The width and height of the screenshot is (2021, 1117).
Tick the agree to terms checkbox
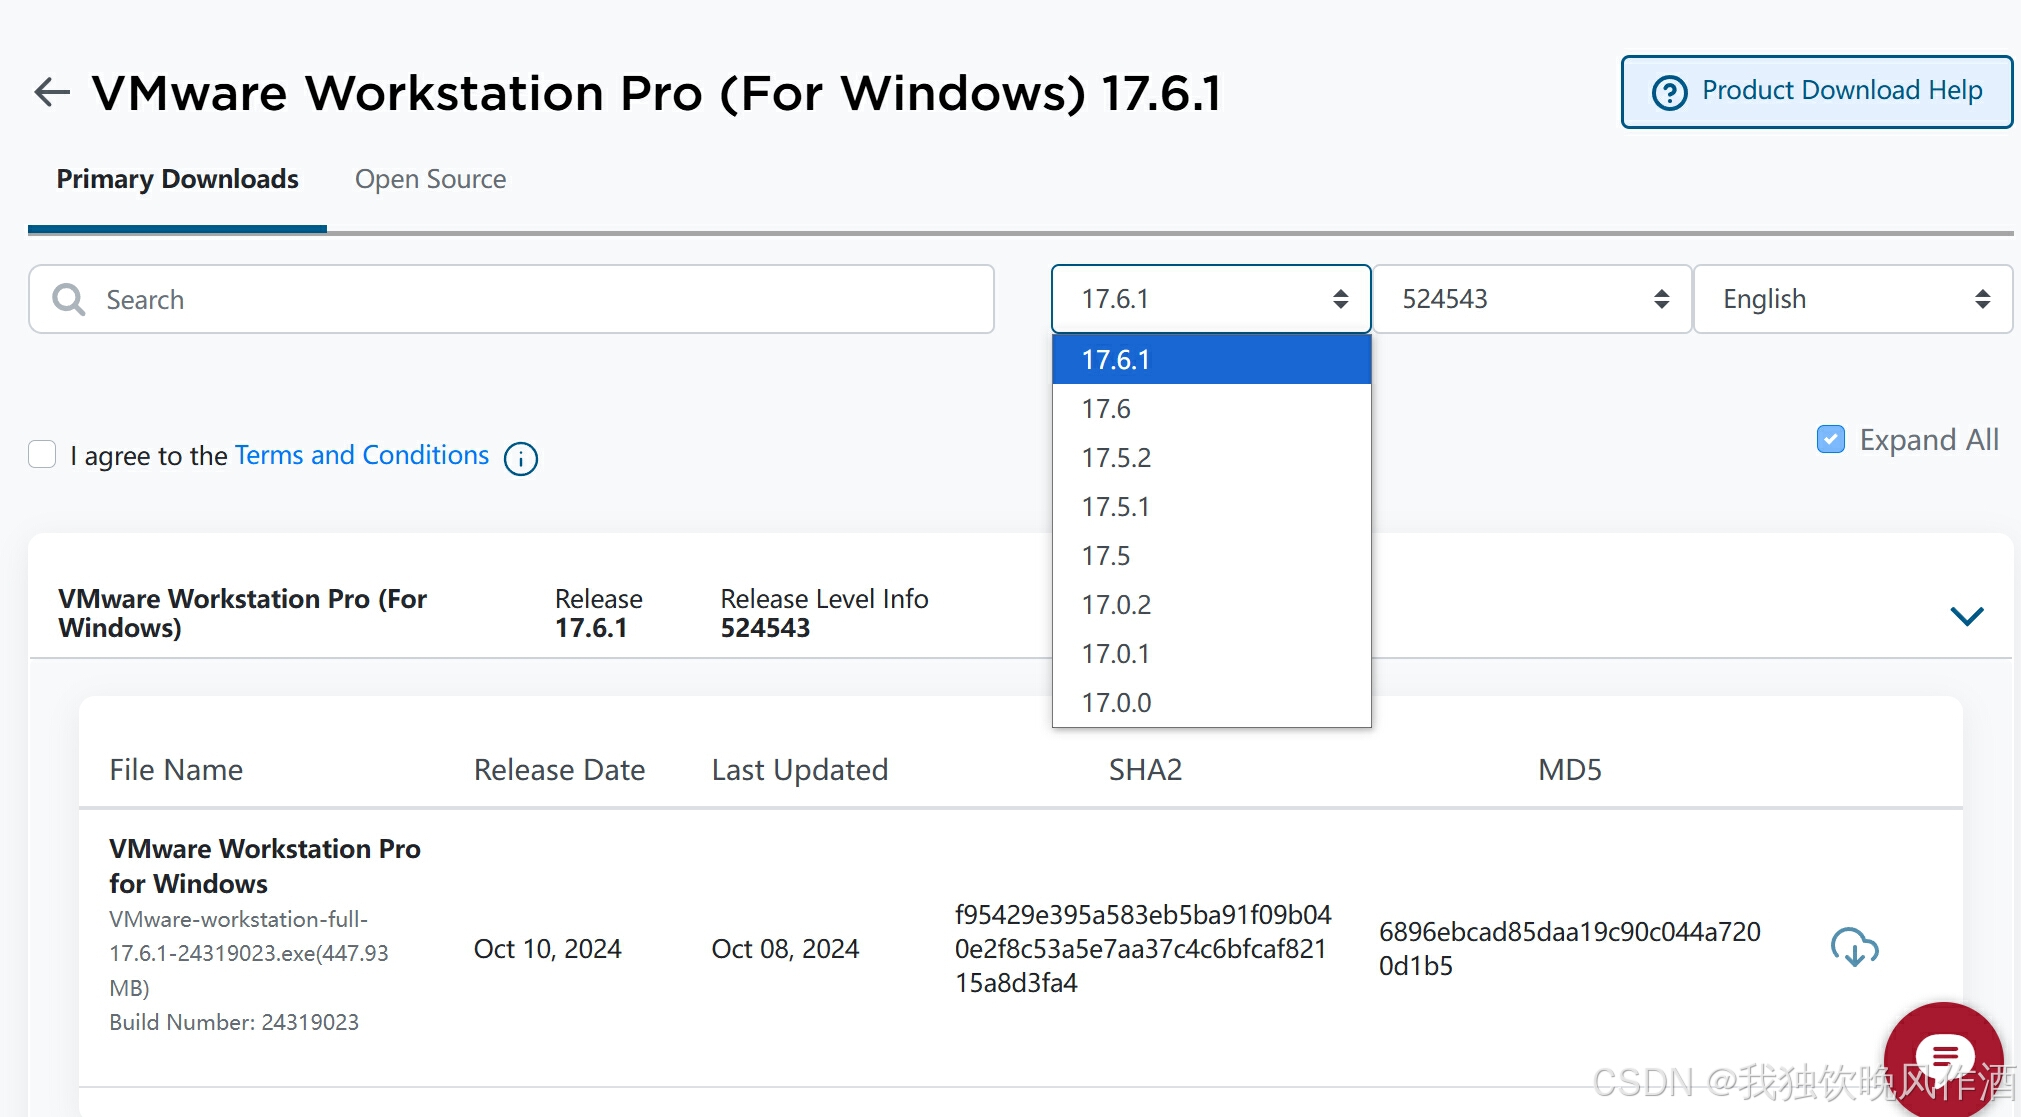(x=42, y=454)
